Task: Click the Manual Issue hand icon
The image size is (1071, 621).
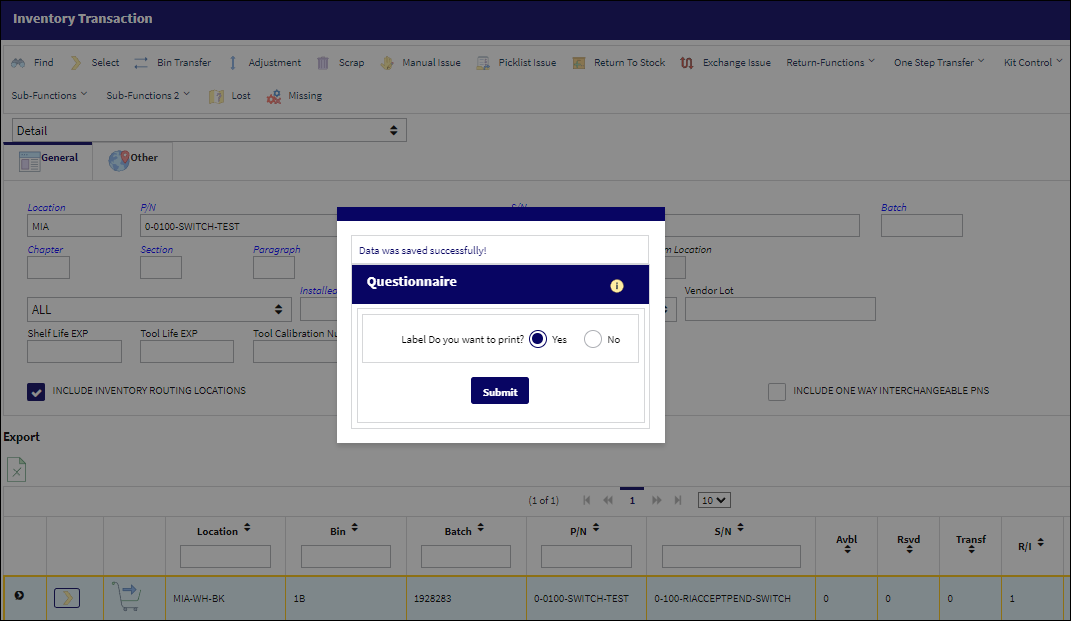Action: 387,63
